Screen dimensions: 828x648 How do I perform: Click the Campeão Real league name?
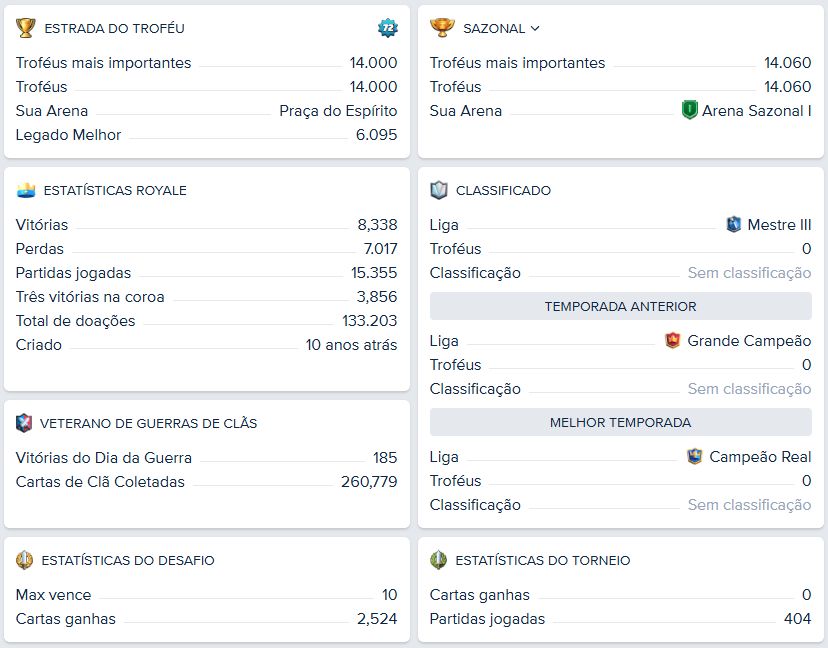pyautogui.click(x=760, y=457)
